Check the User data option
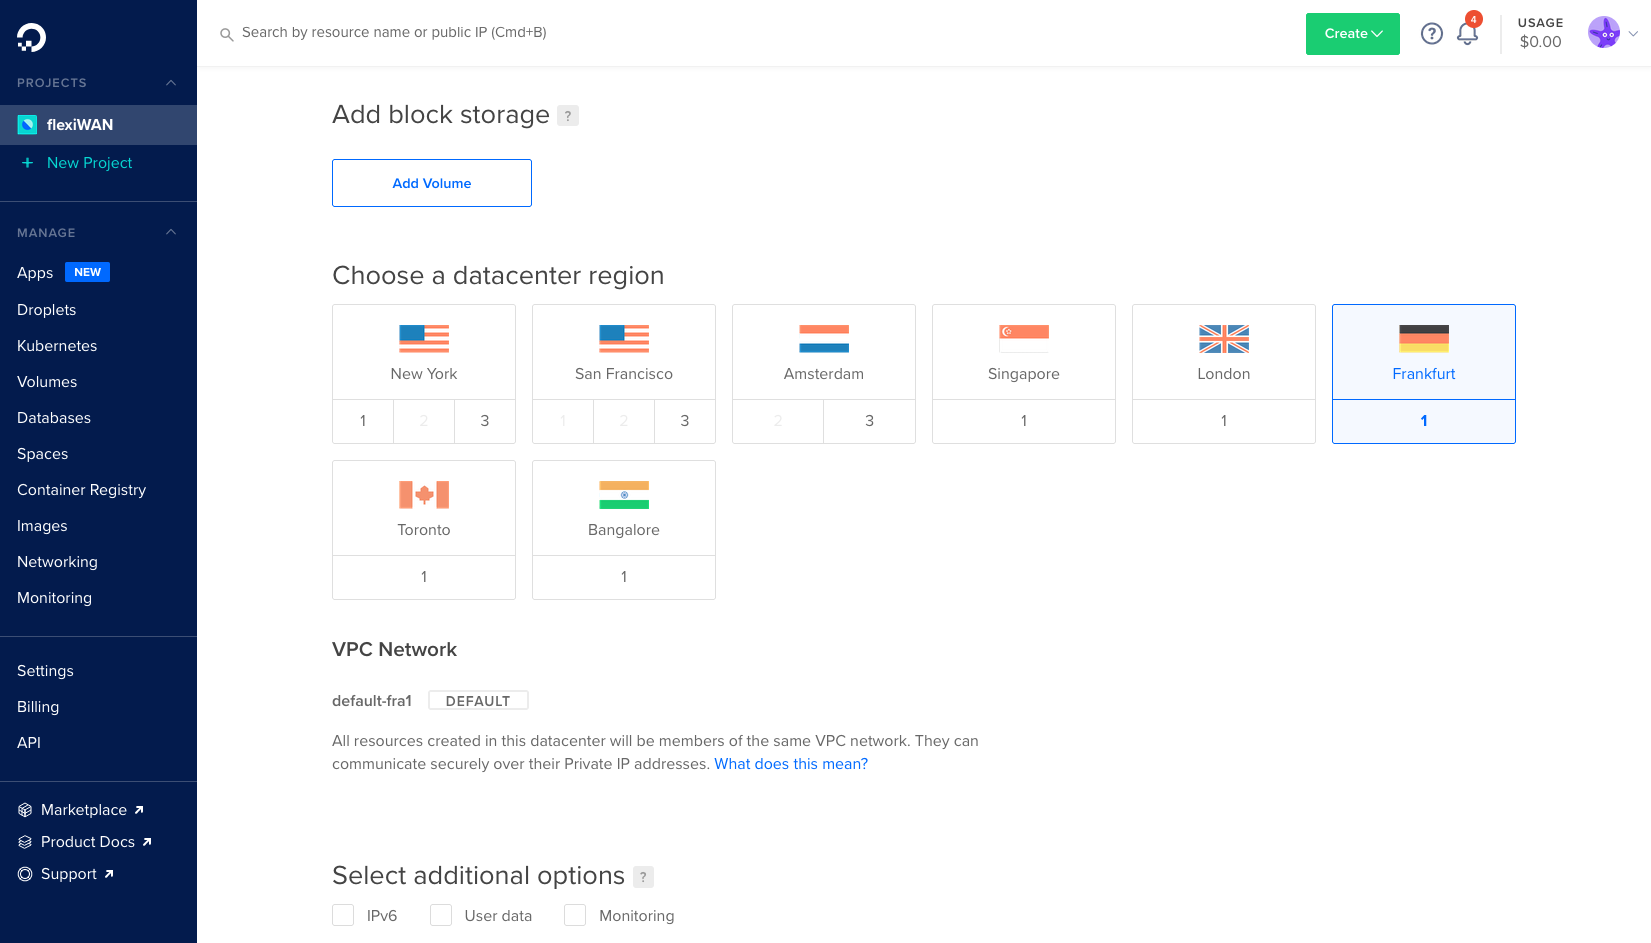 (441, 915)
